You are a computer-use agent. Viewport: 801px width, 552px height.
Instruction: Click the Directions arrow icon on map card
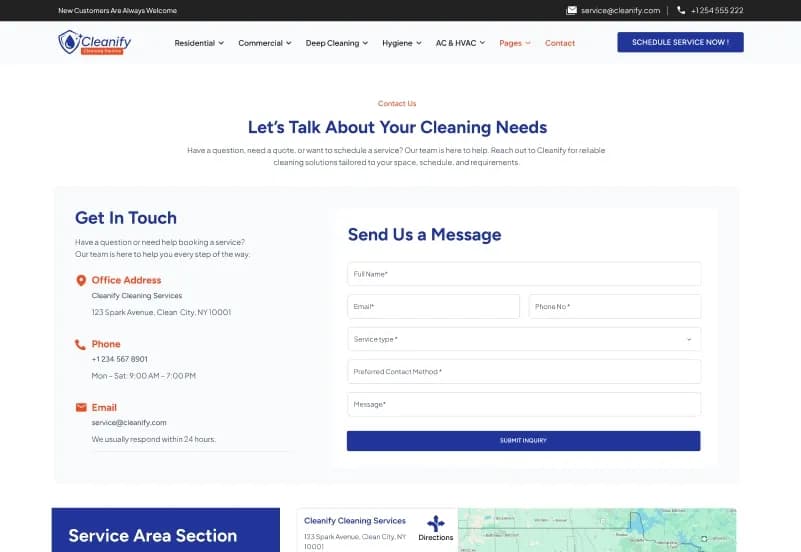436,523
